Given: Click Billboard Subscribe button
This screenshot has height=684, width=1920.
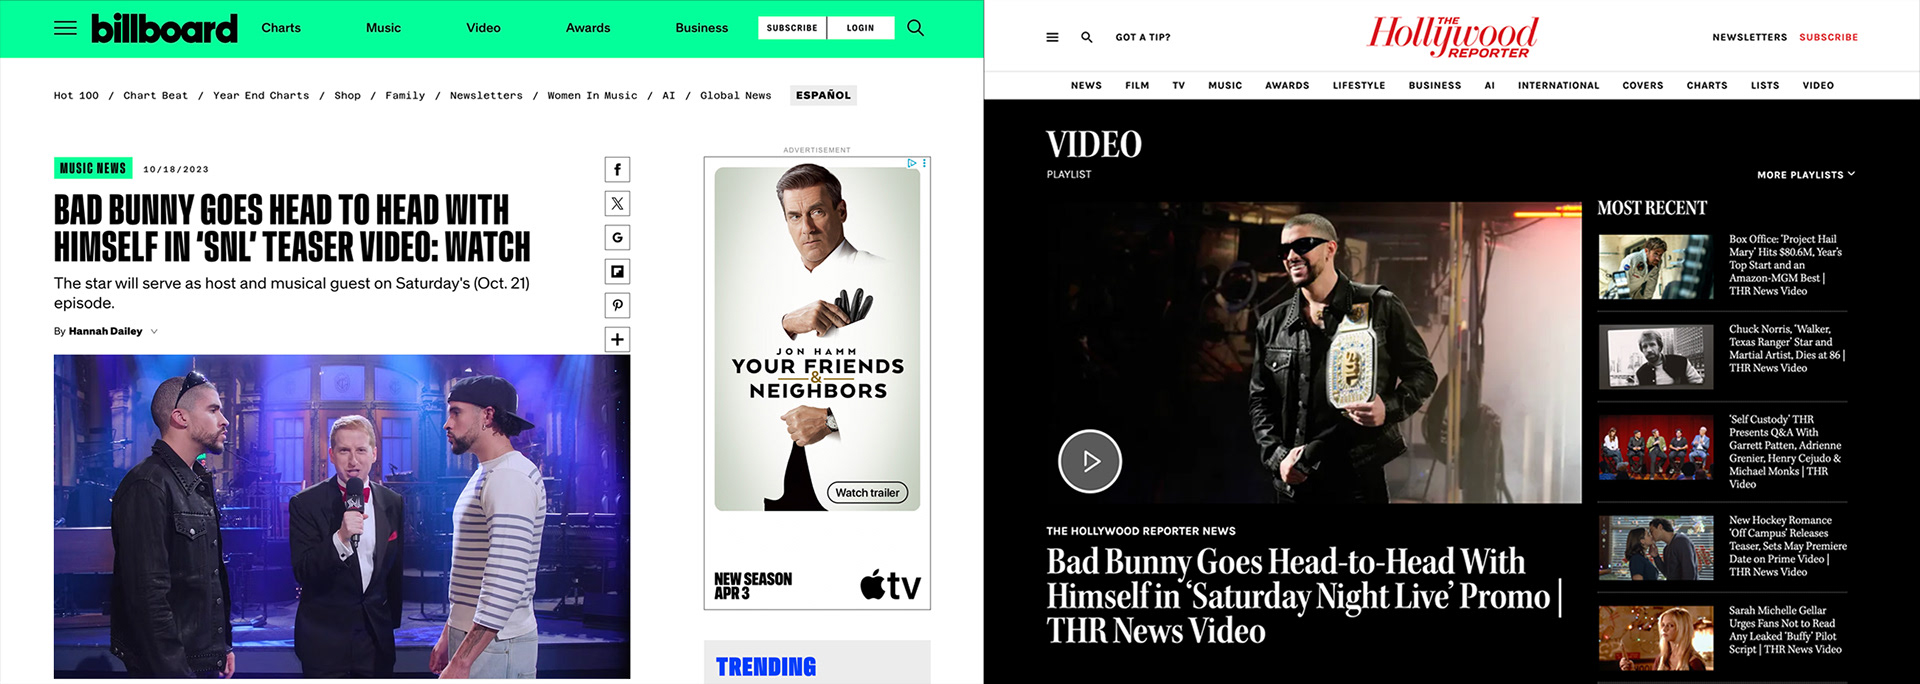Looking at the screenshot, I should [792, 28].
